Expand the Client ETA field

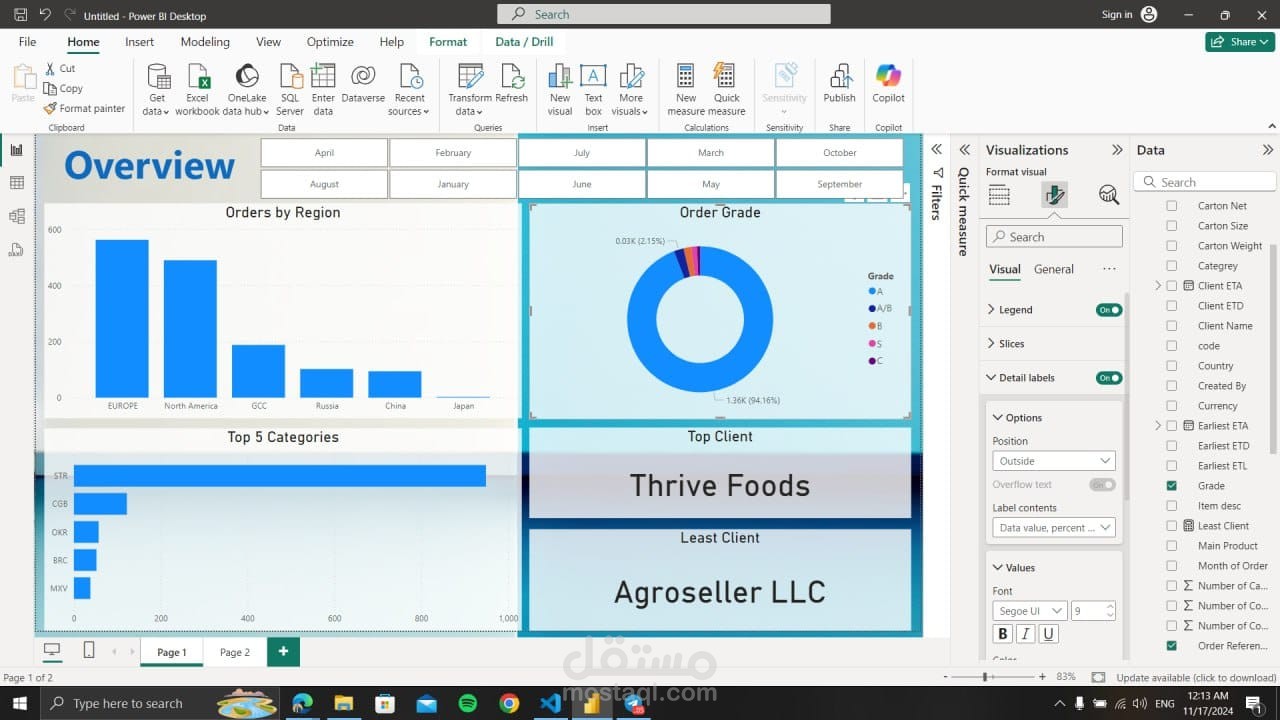tap(1158, 286)
